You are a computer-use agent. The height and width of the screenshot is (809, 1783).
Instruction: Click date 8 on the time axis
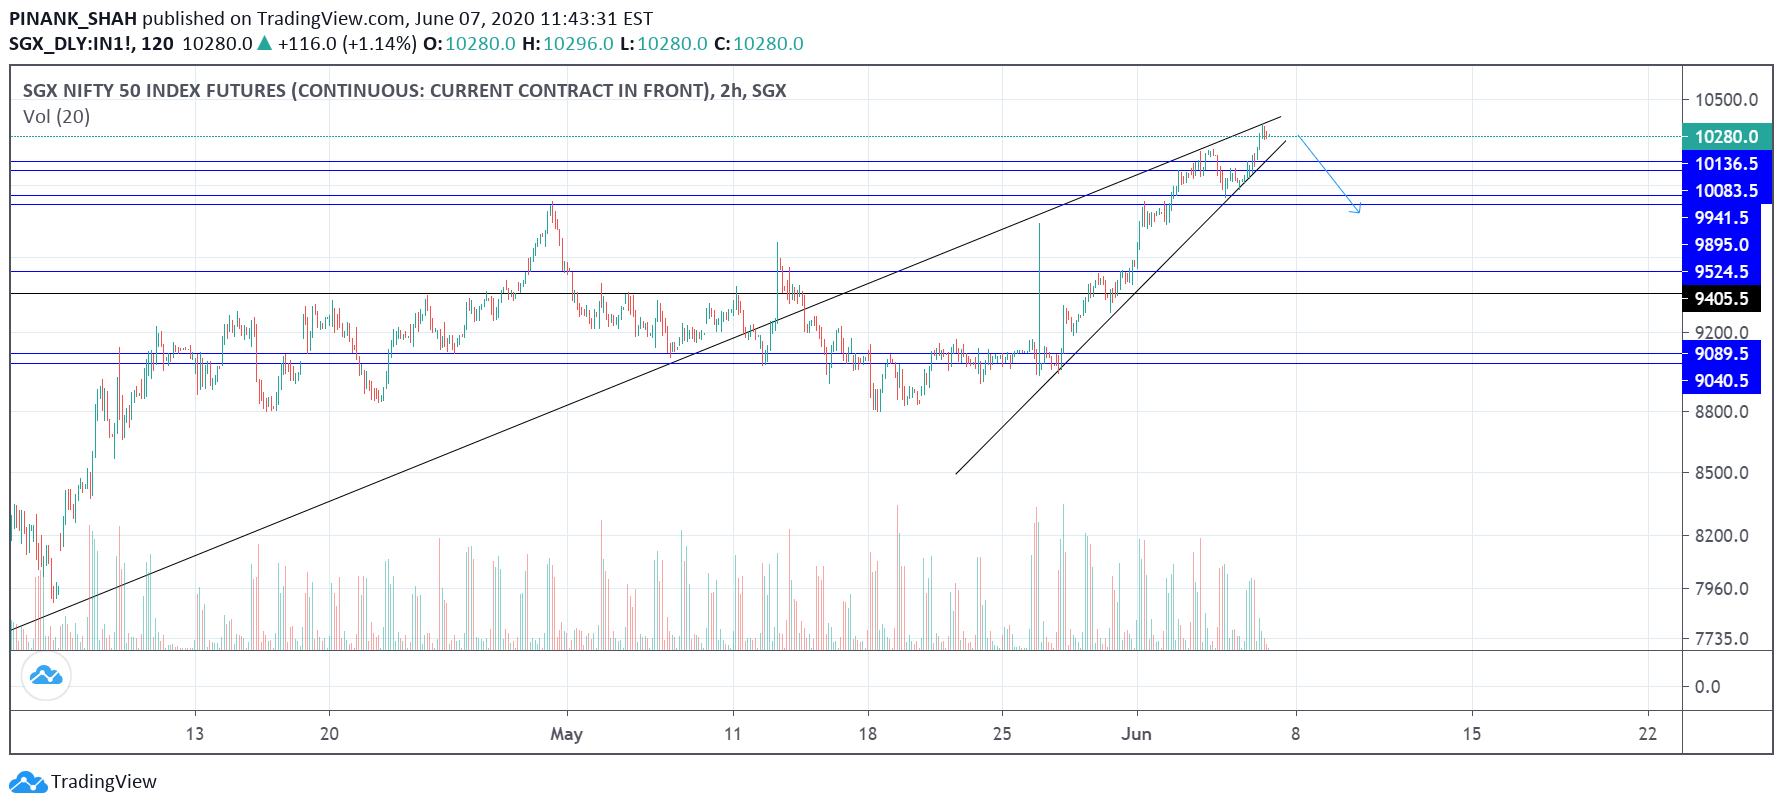(x=1296, y=734)
